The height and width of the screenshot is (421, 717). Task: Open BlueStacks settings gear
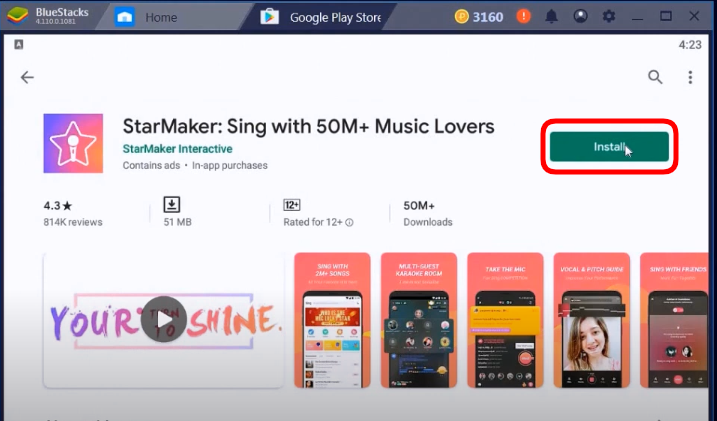609,16
